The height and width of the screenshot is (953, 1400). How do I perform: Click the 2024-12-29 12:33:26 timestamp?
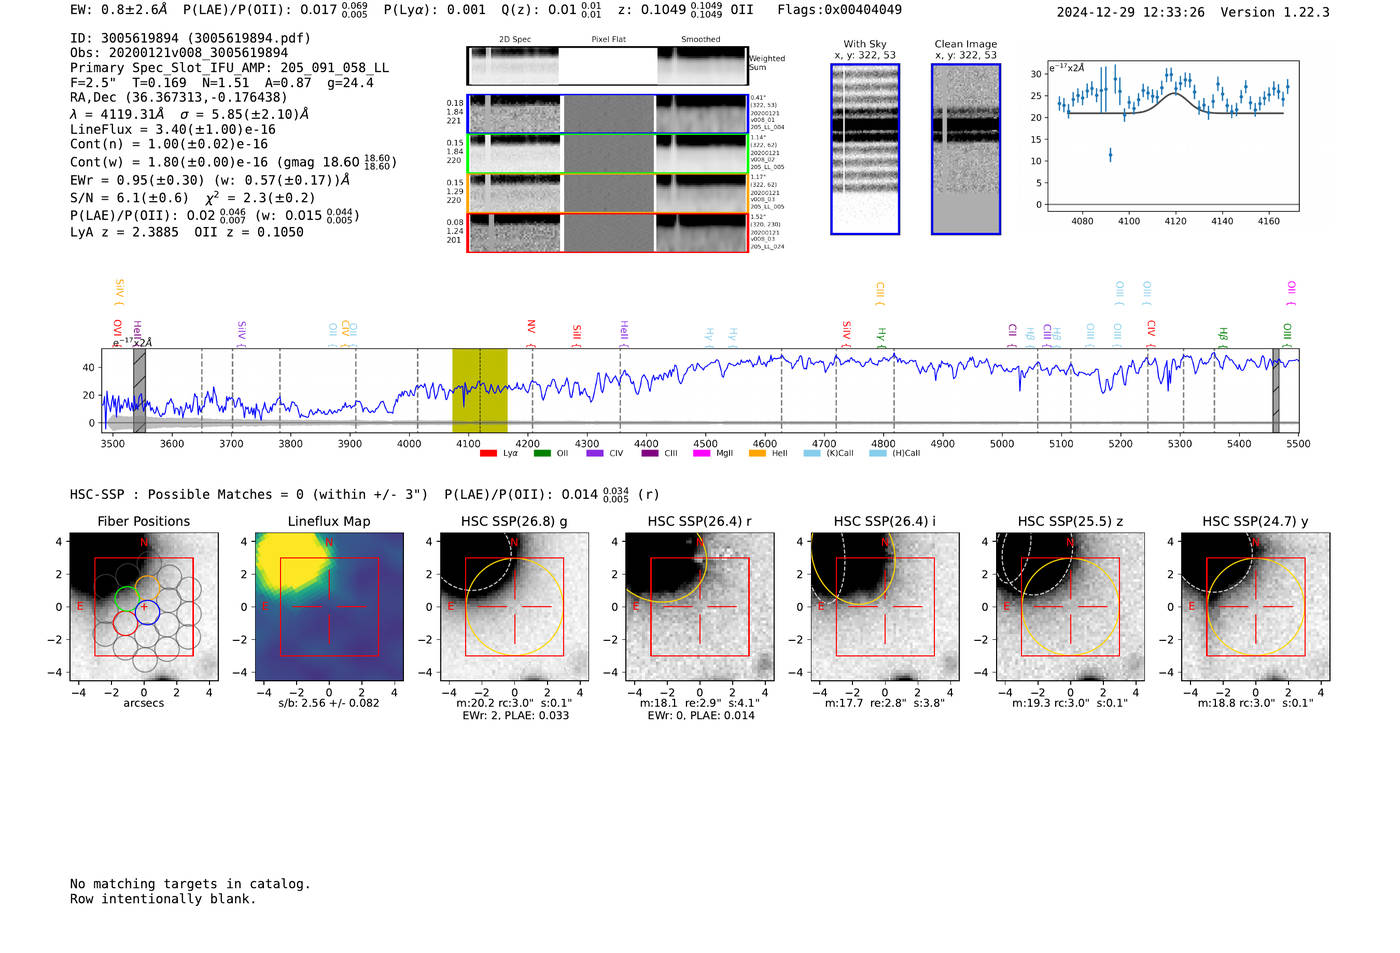[x=1131, y=12]
